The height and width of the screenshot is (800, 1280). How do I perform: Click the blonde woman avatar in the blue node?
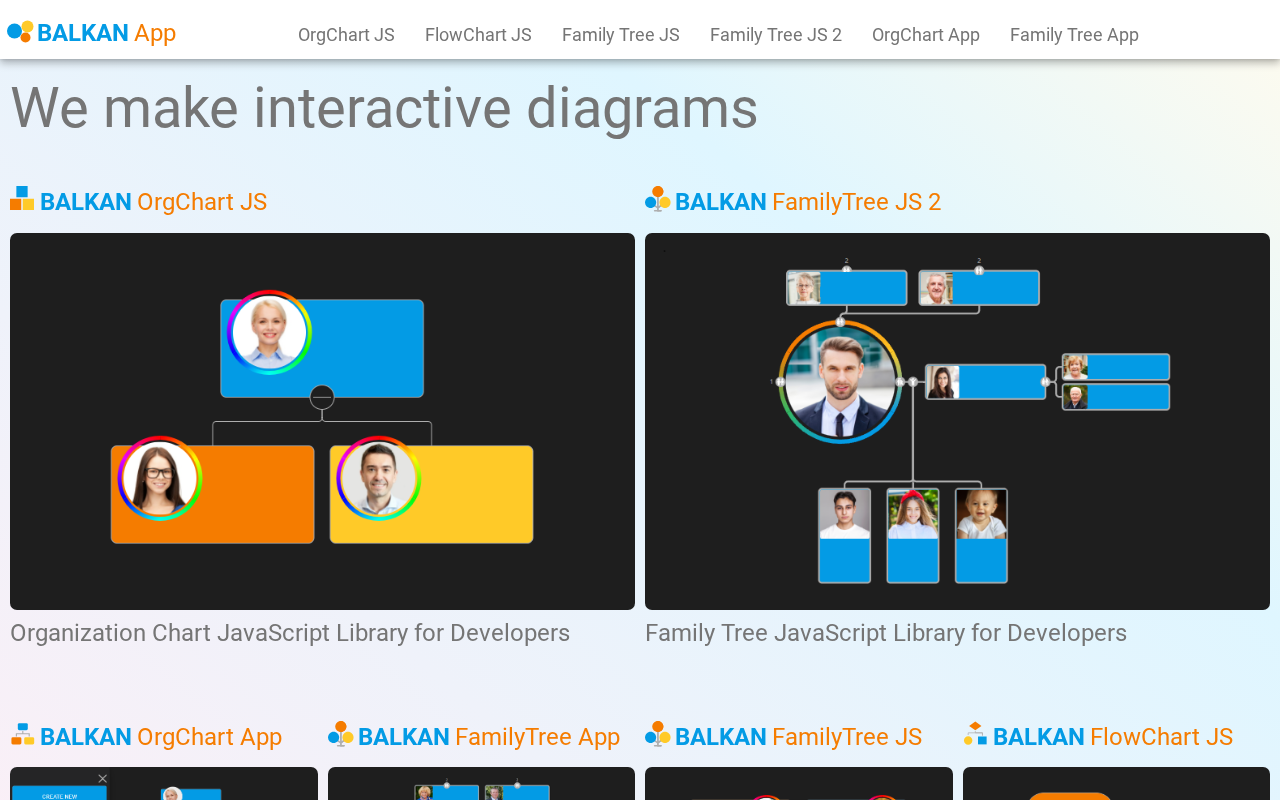269,332
